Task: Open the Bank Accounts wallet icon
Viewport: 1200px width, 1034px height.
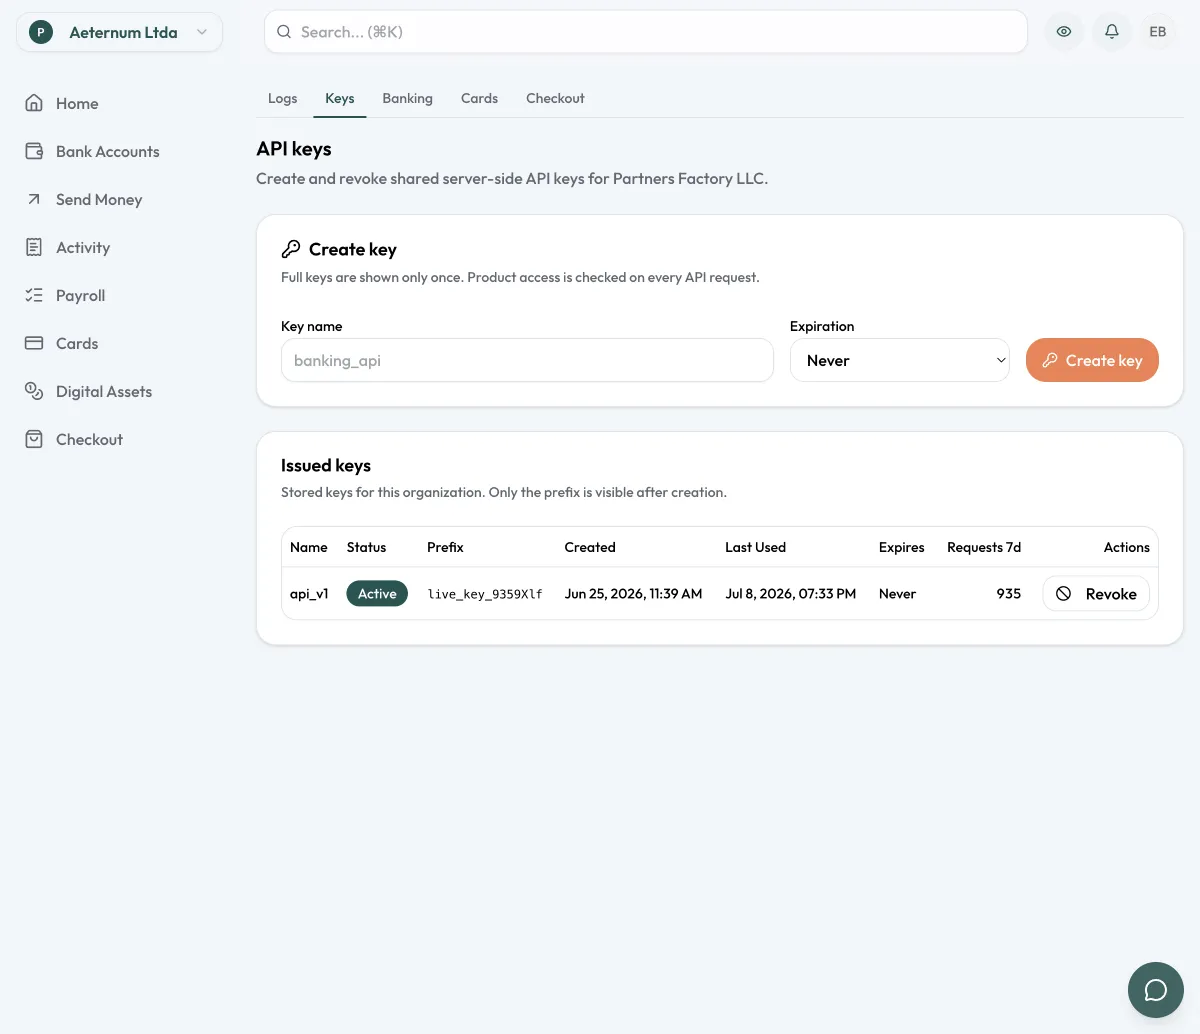Action: pyautogui.click(x=34, y=151)
